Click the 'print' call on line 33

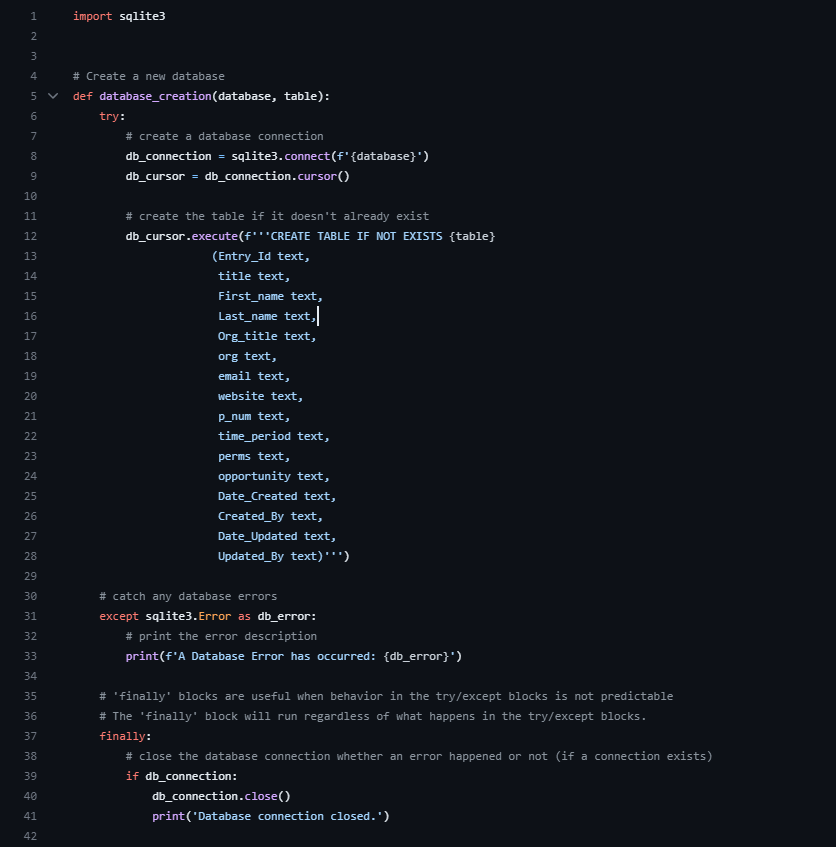click(141, 656)
